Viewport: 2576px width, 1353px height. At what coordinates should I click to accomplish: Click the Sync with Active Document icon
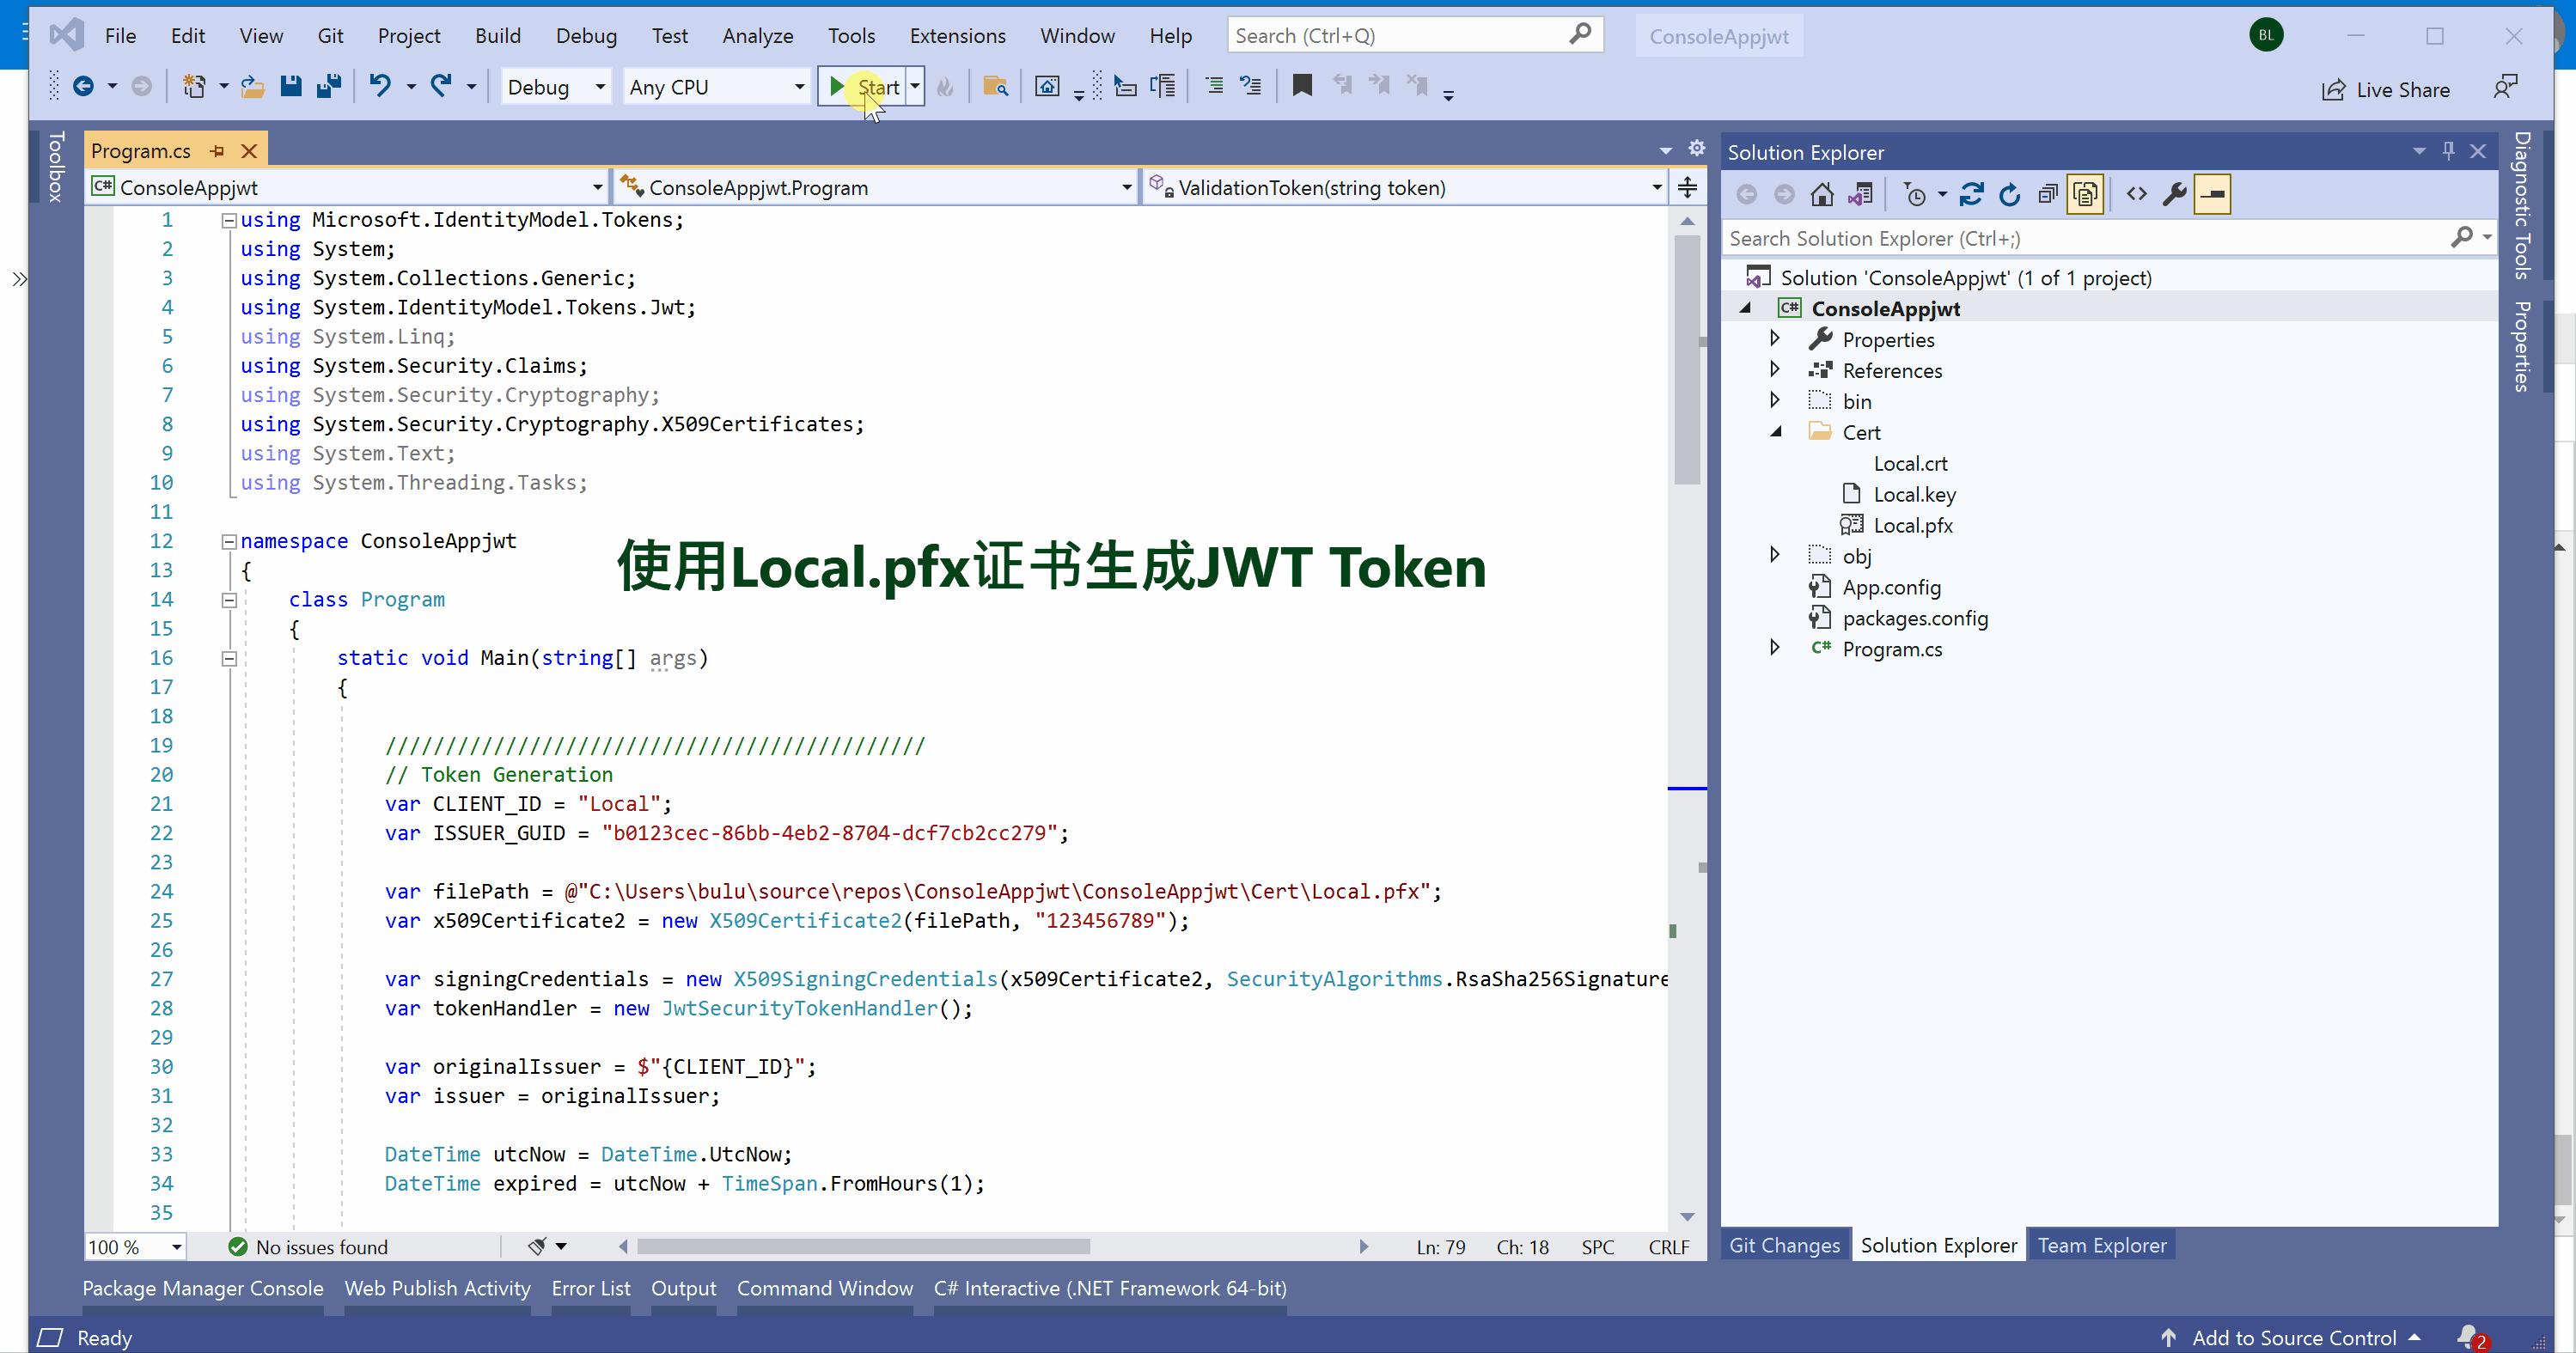click(1972, 194)
